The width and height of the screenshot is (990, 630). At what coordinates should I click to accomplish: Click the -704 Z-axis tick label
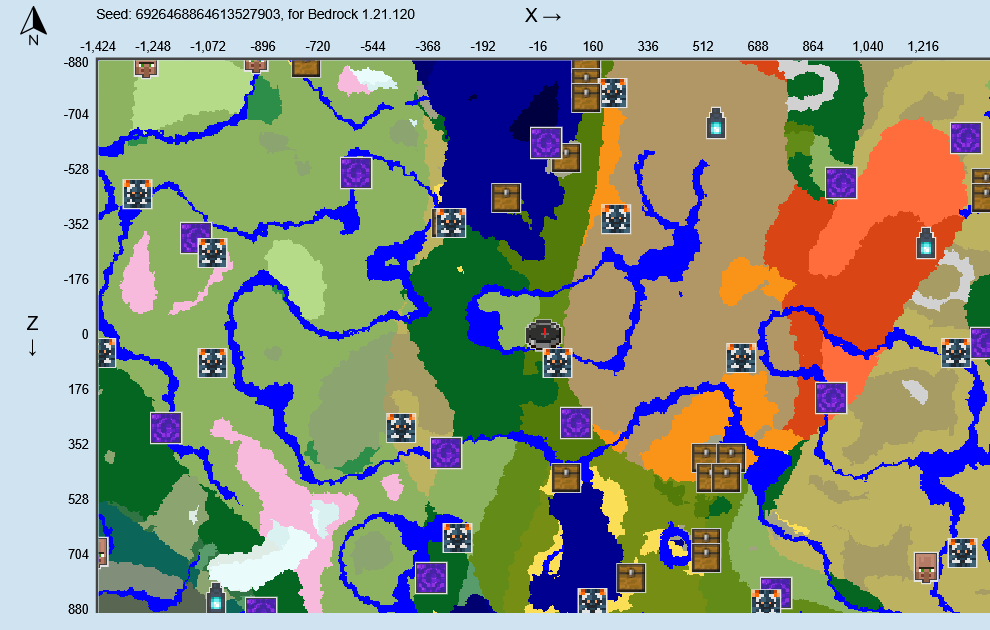[x=76, y=114]
